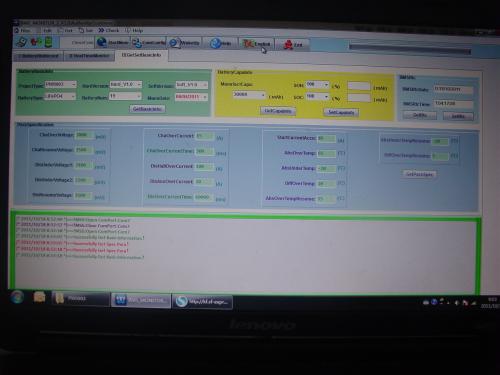The height and width of the screenshot is (375, 500).
Task: Expand the first SOC percent dropdown
Action: point(317,85)
